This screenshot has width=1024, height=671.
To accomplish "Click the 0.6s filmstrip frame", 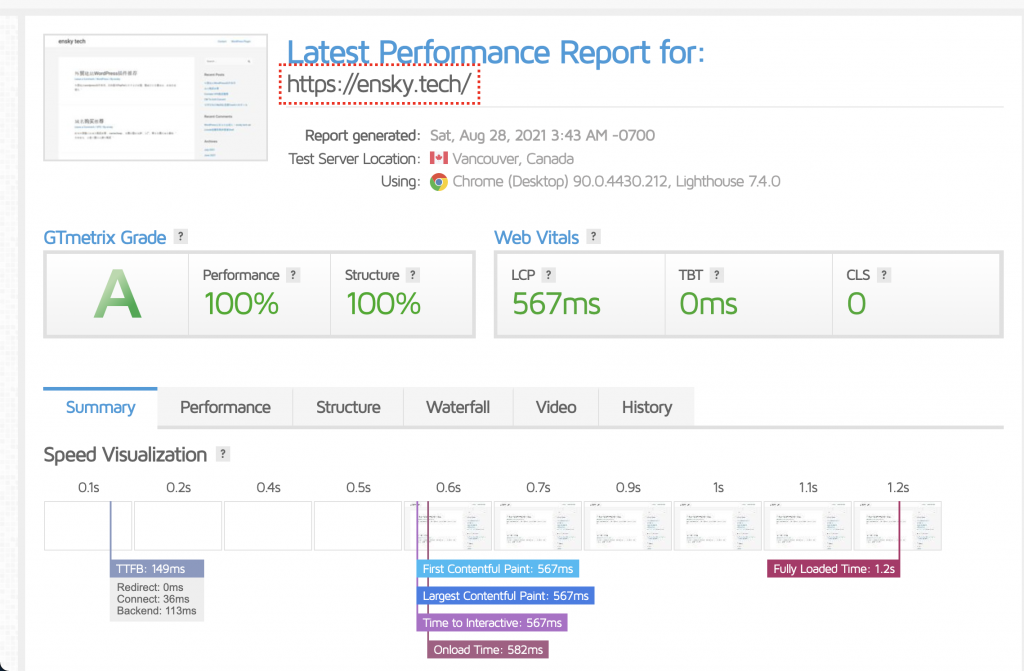I will (x=448, y=526).
